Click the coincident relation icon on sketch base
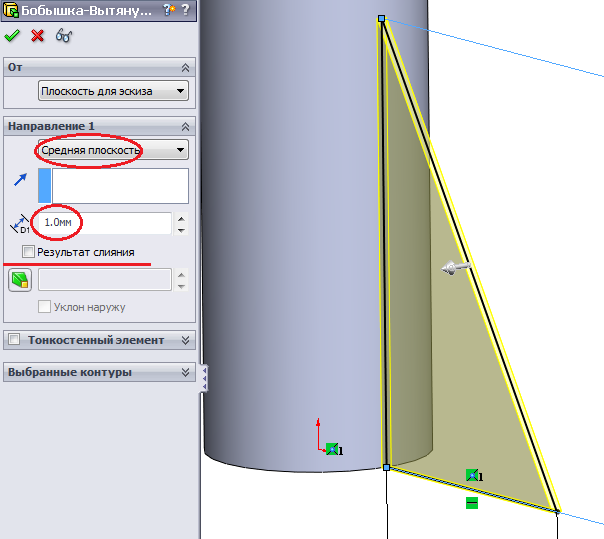This screenshot has height=539, width=604. click(472, 475)
